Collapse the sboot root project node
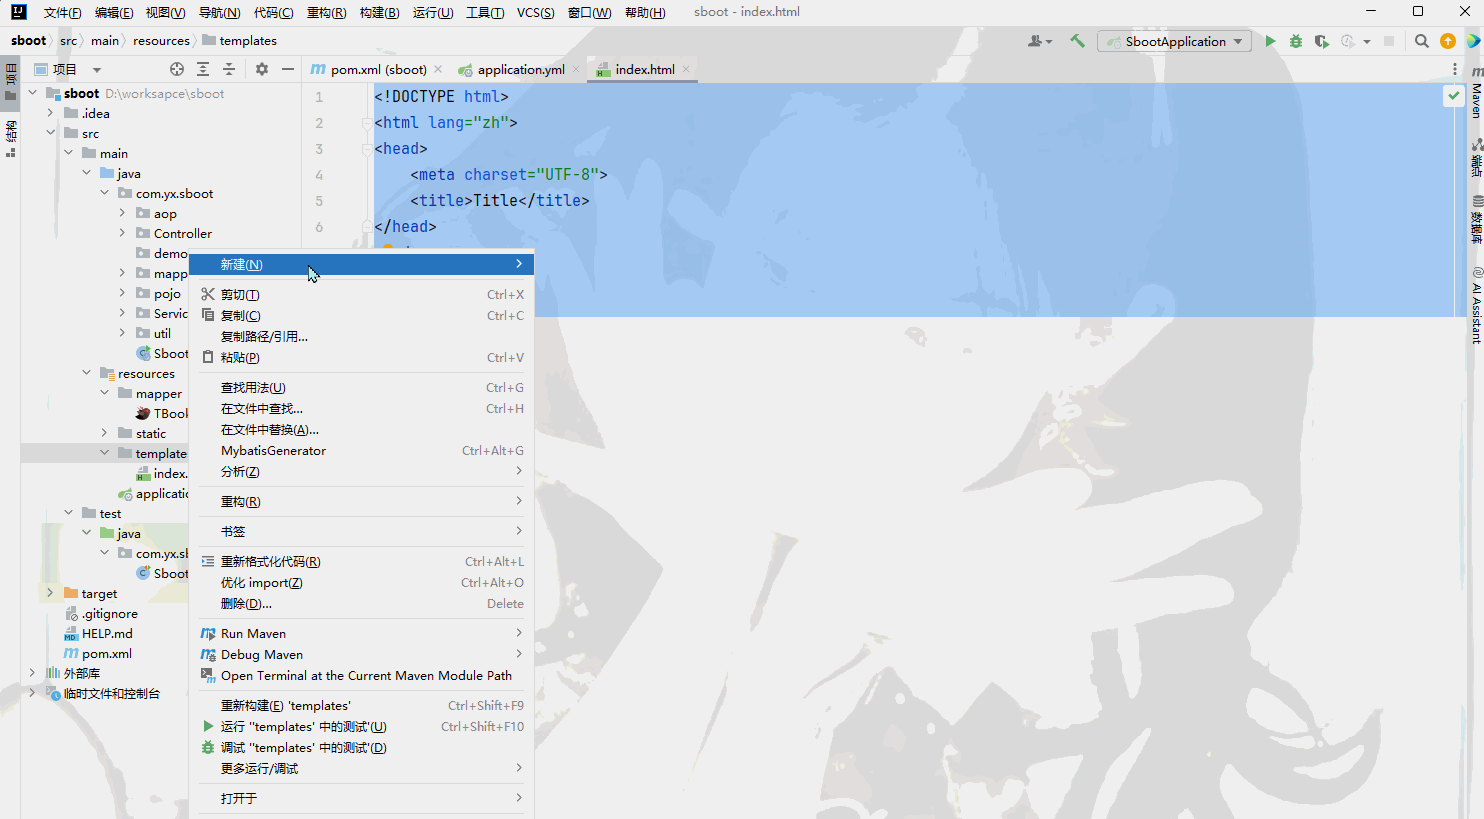 coord(33,93)
